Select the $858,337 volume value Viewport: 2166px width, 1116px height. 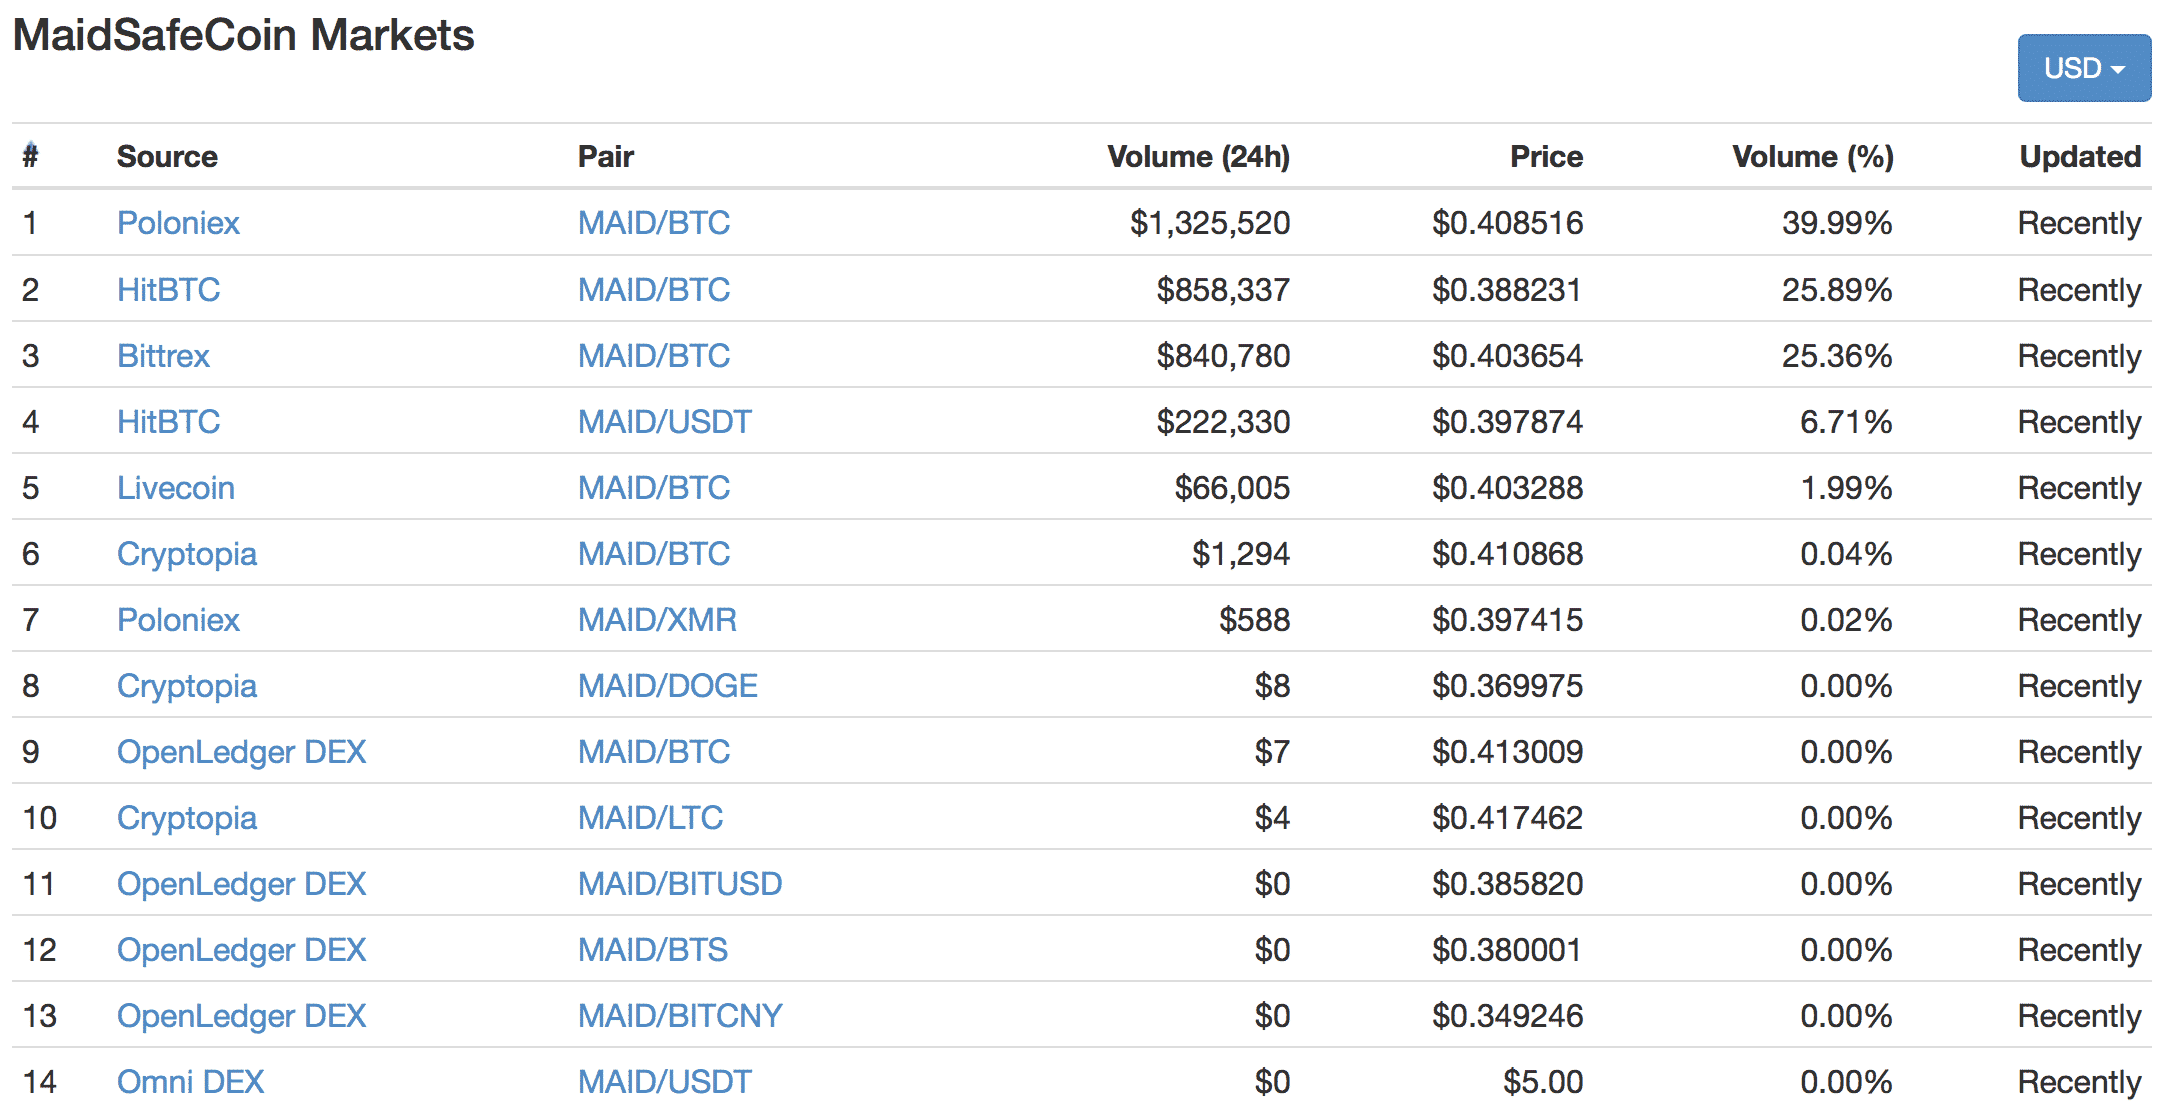click(x=1223, y=289)
